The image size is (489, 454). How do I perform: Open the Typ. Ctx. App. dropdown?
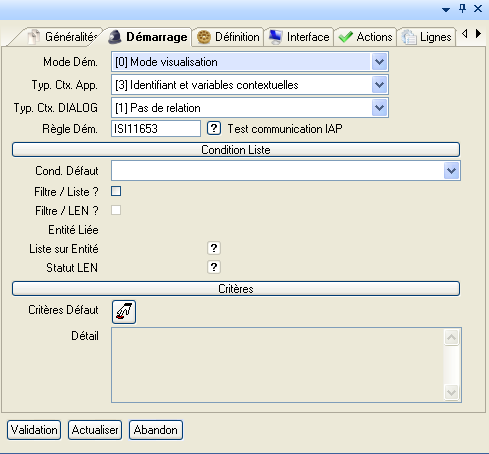379,85
